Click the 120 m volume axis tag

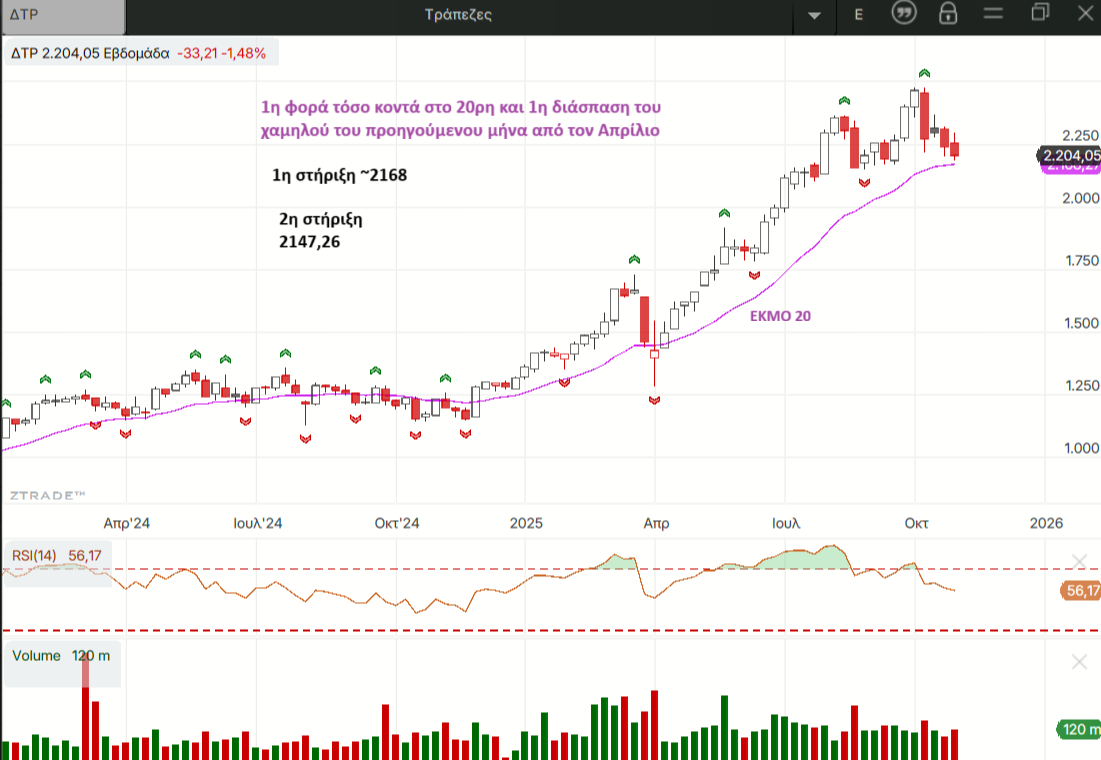(1078, 729)
